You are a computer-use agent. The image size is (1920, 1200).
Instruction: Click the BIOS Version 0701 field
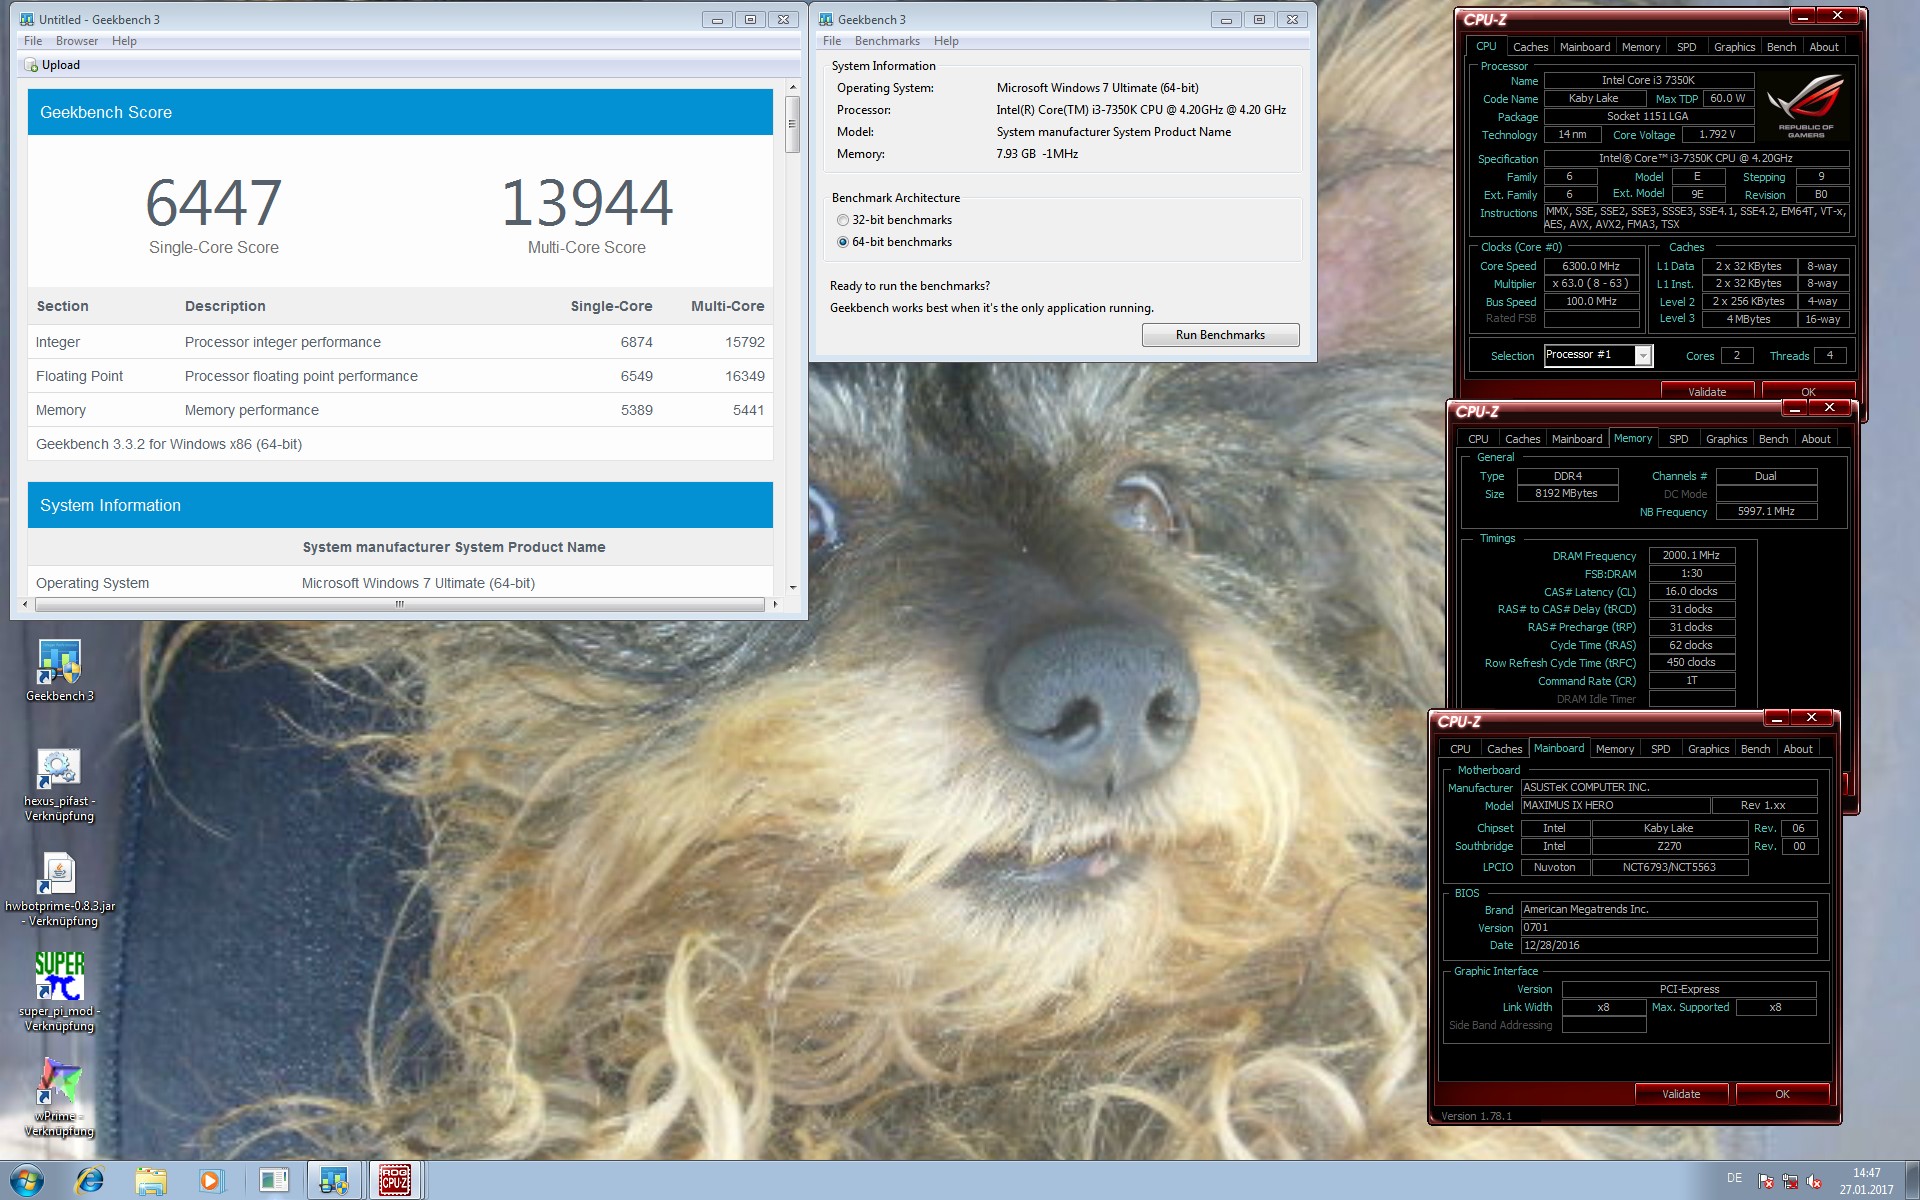pos(1668,928)
